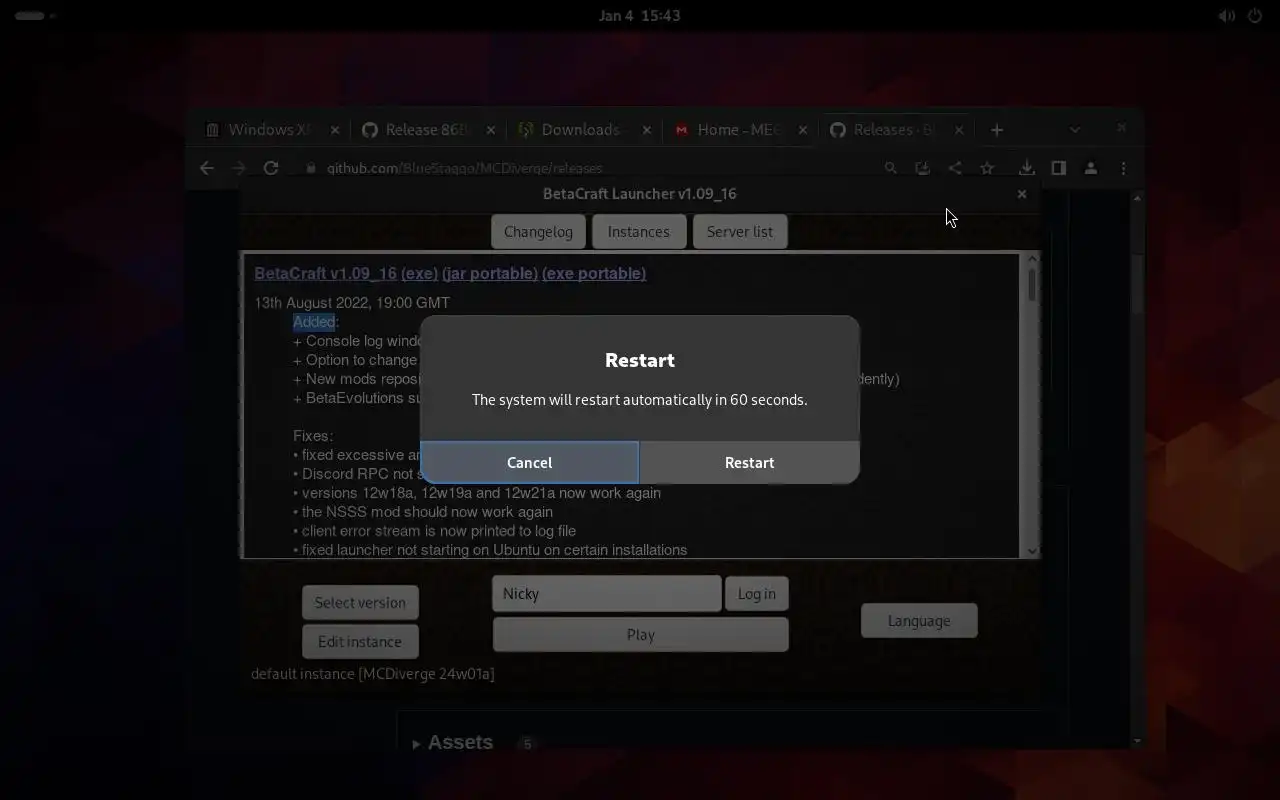Cancel the system restart dialog
The height and width of the screenshot is (800, 1280).
pos(529,462)
